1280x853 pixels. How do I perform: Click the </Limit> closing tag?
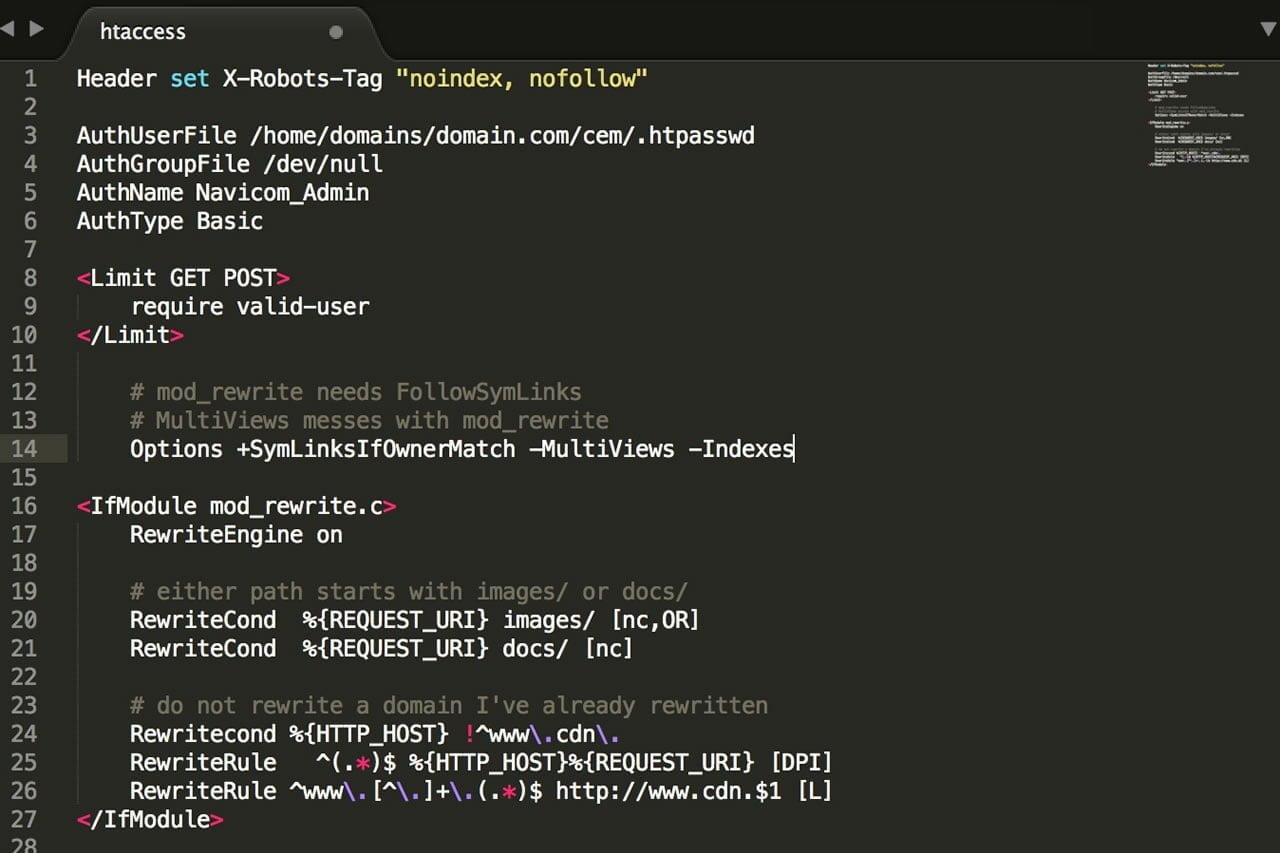click(131, 335)
